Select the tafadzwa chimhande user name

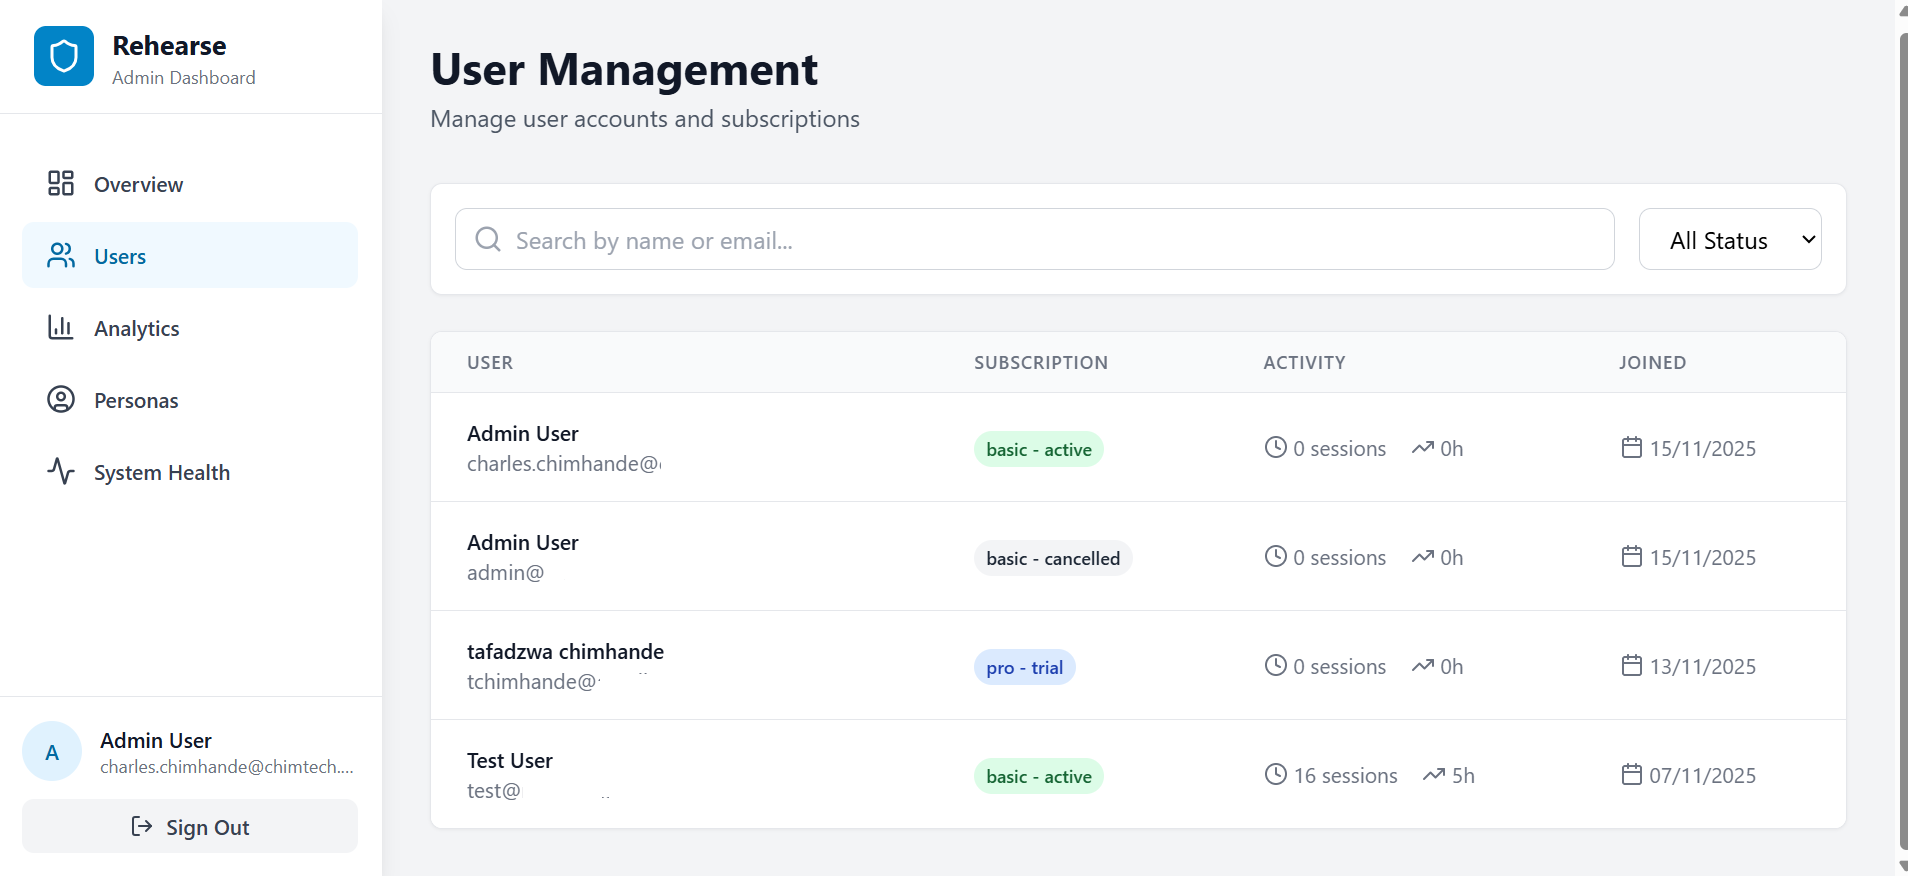tap(565, 651)
